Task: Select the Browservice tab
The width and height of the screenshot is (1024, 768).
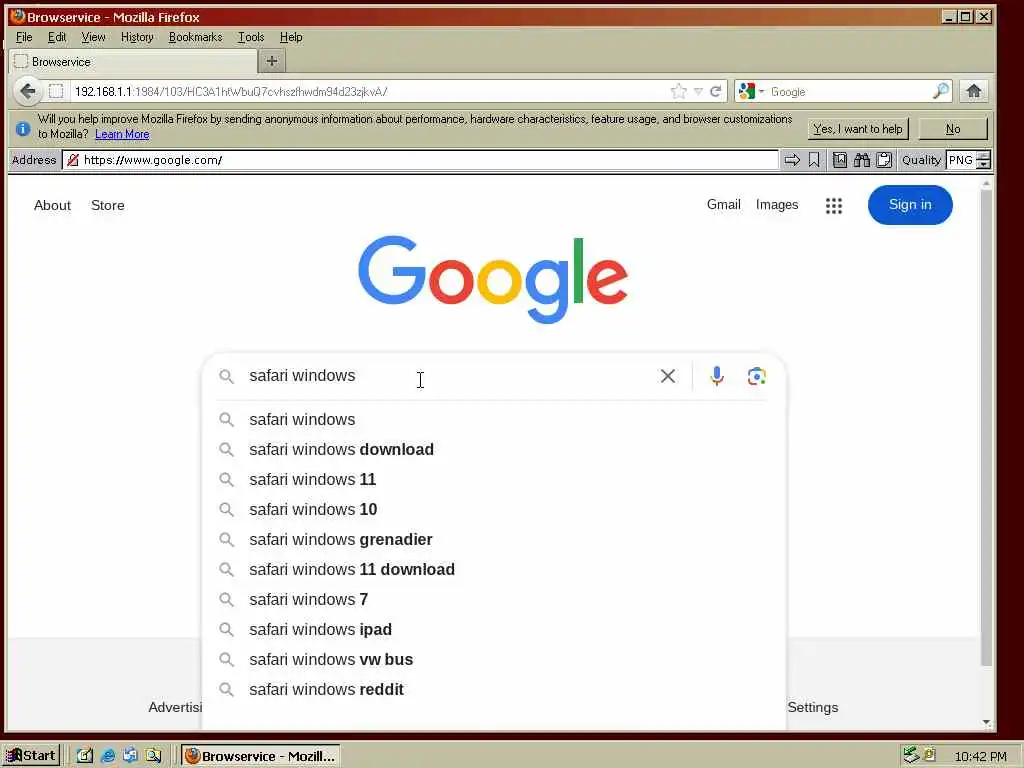Action: [133, 61]
